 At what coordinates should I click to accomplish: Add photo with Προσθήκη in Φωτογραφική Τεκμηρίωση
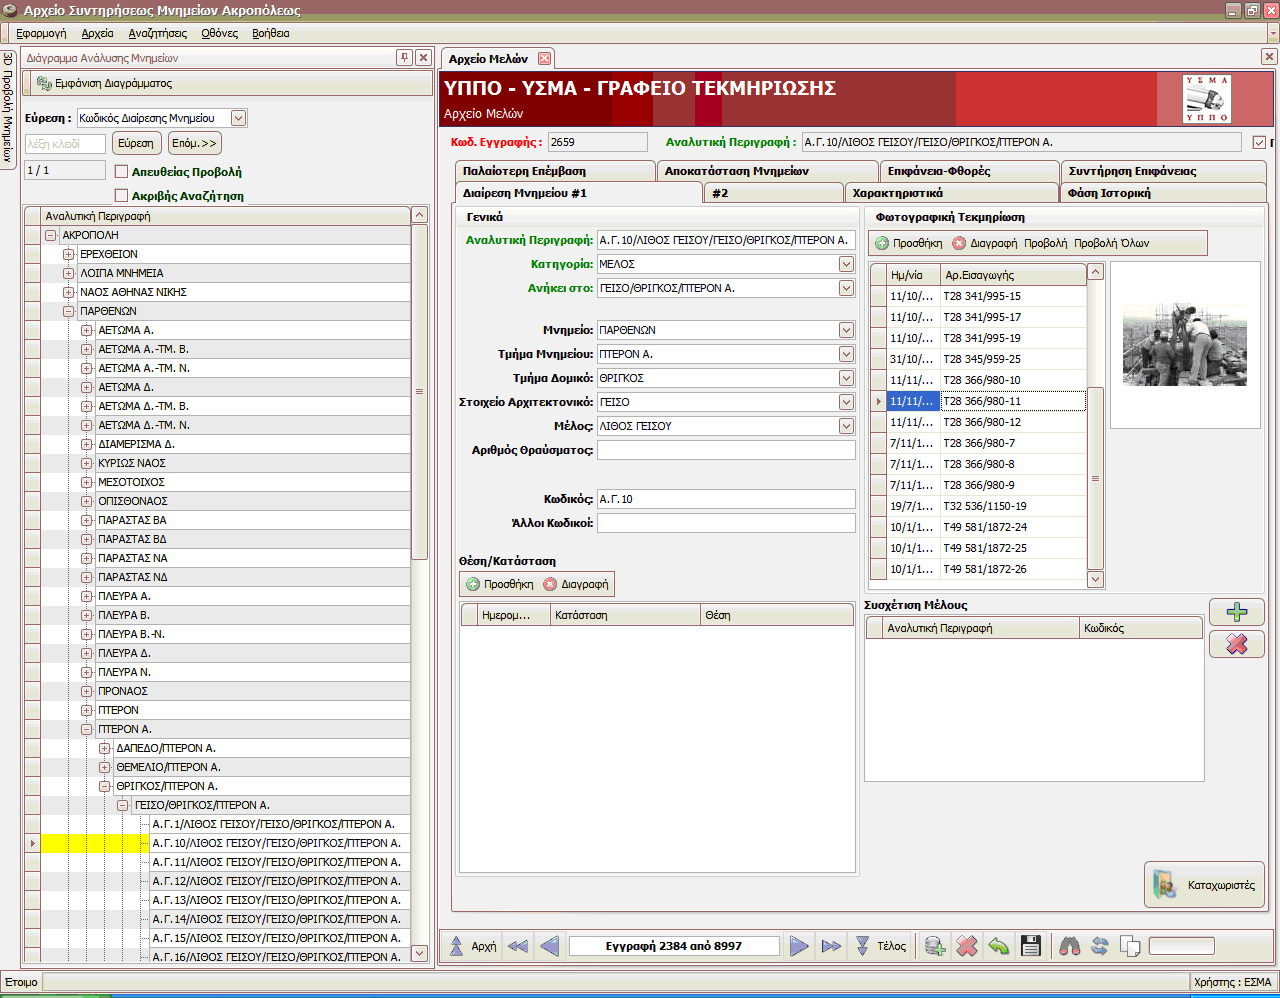(909, 243)
